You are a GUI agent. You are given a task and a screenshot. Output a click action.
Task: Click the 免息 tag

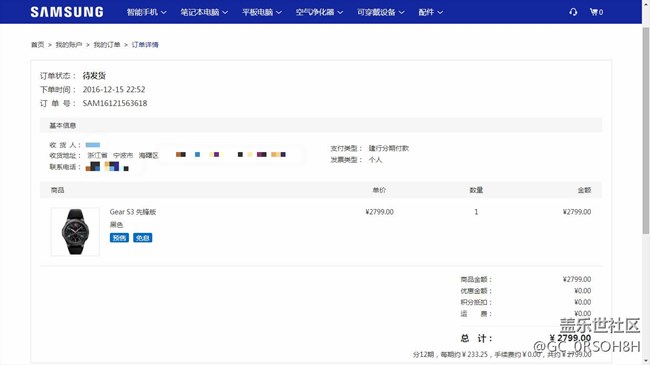click(143, 238)
